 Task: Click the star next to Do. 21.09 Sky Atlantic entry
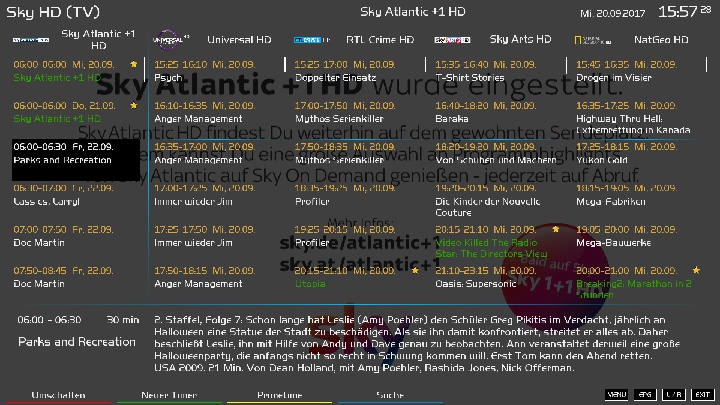tap(134, 106)
